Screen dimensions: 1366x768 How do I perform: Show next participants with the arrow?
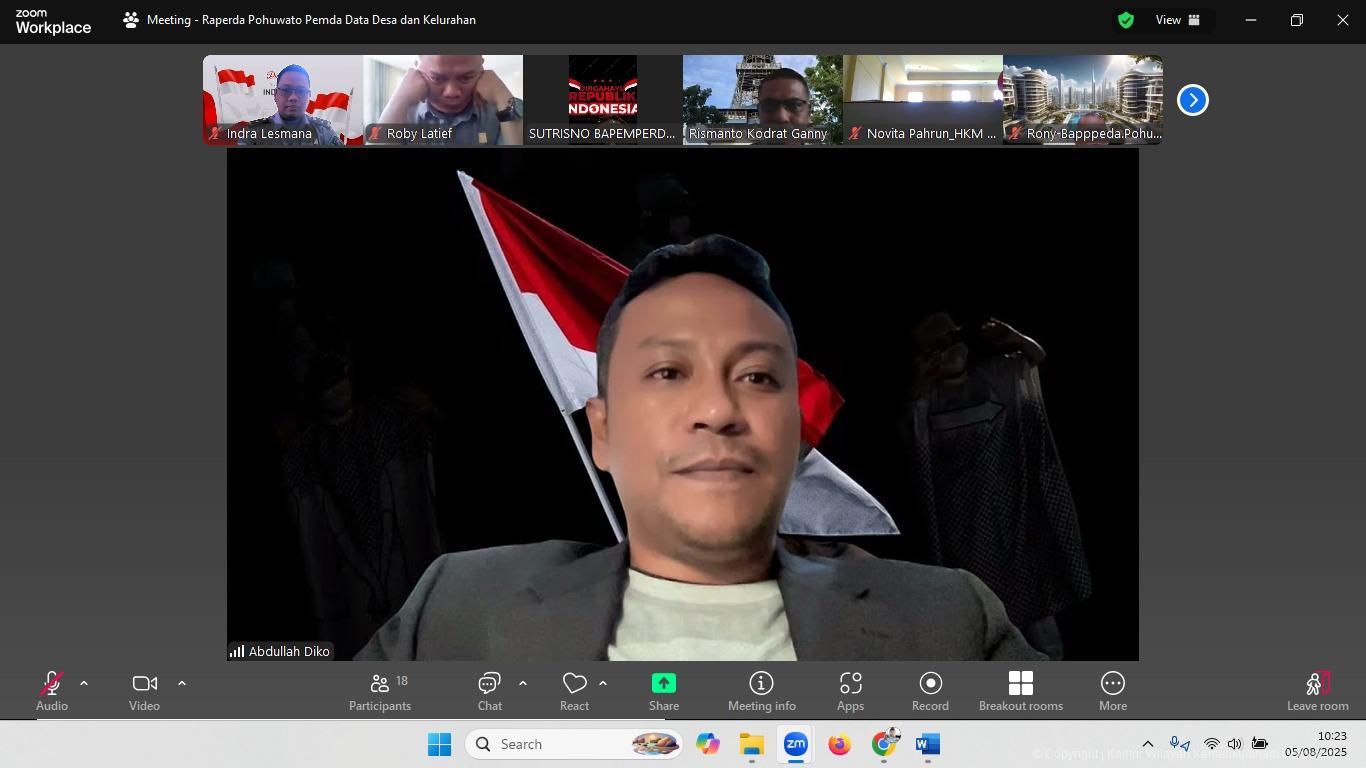pos(1192,100)
